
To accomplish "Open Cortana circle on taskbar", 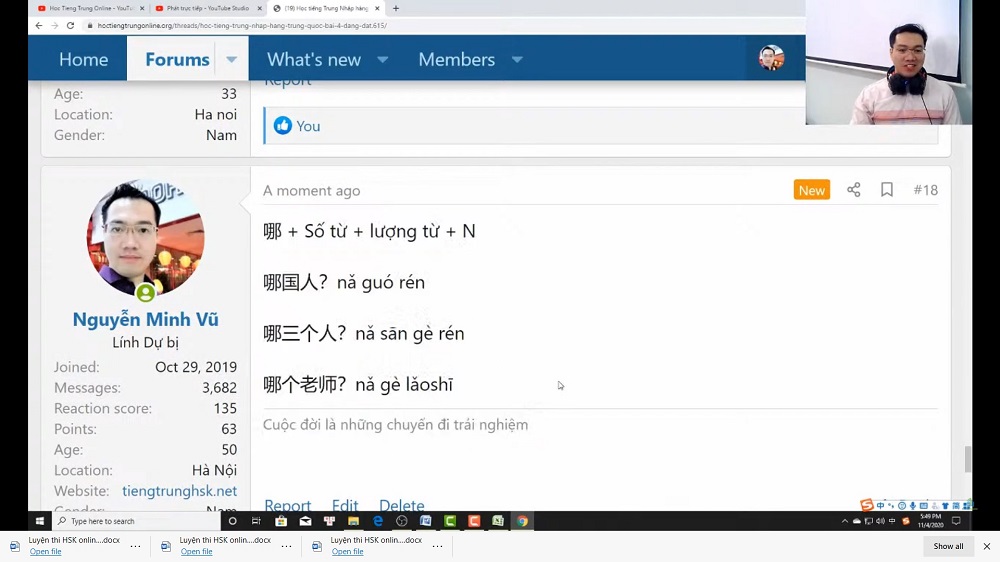I will point(232,521).
